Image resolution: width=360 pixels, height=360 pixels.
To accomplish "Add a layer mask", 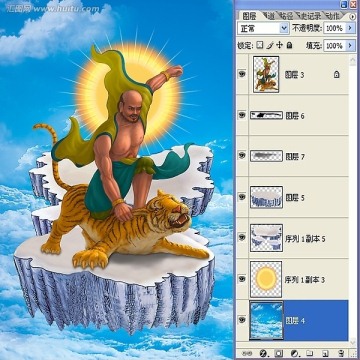I will tap(279, 353).
